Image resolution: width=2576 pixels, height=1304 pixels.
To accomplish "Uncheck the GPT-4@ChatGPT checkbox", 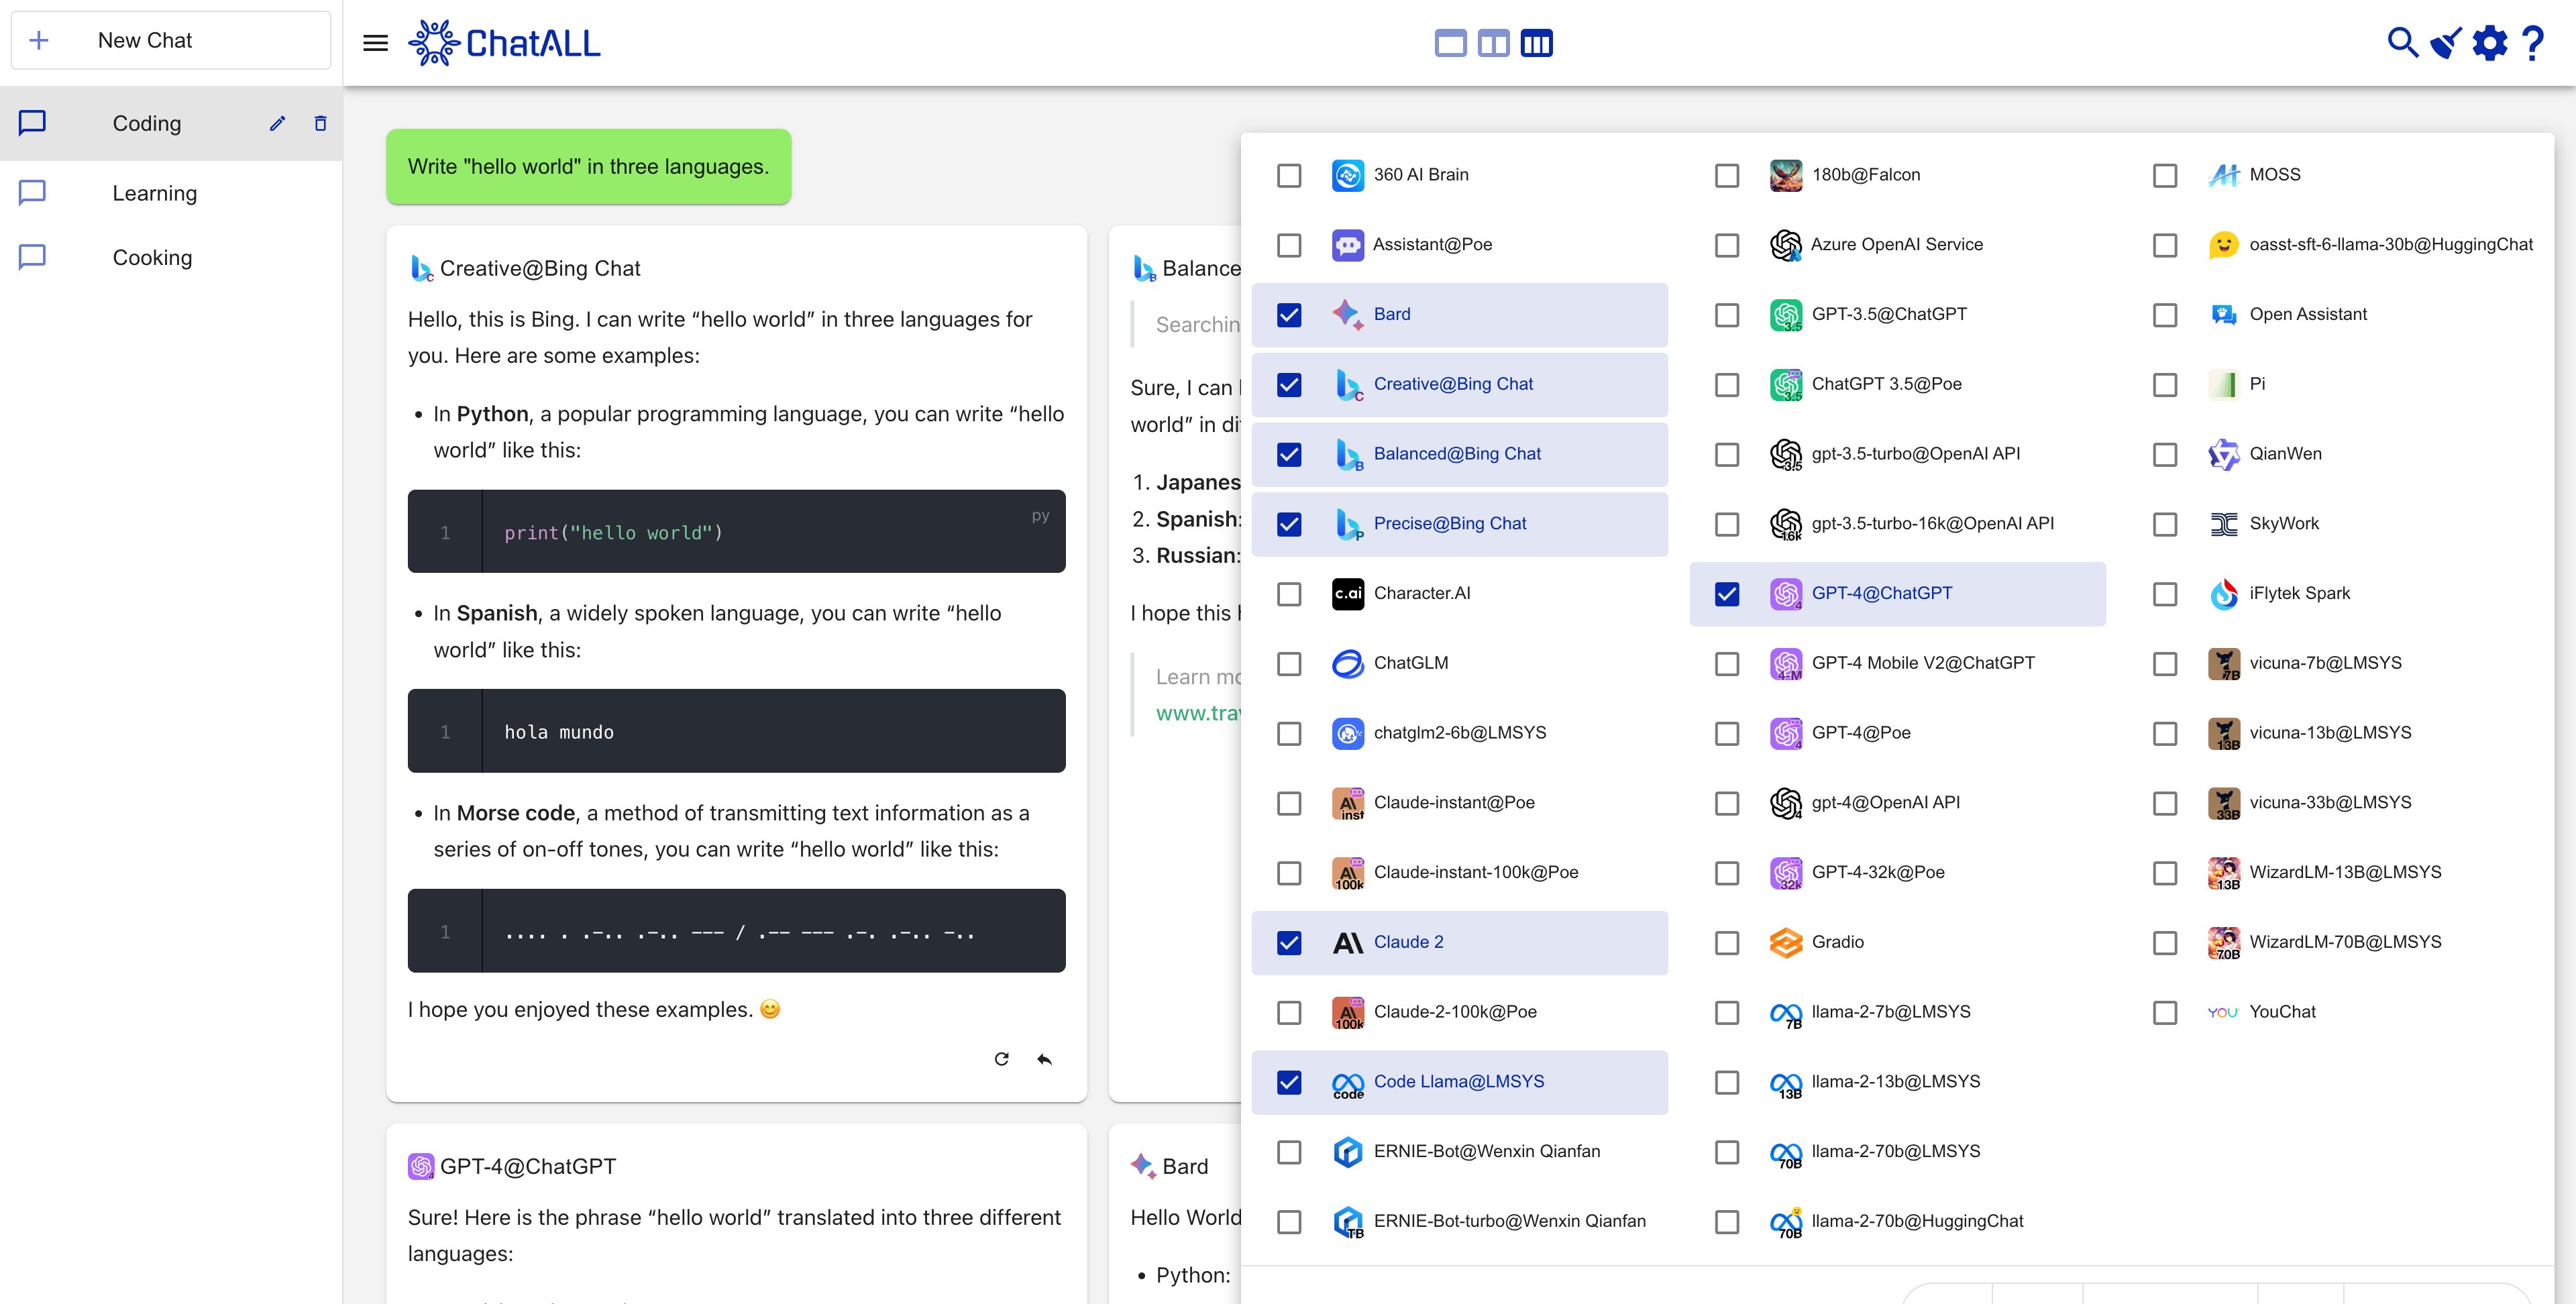I will [1727, 594].
